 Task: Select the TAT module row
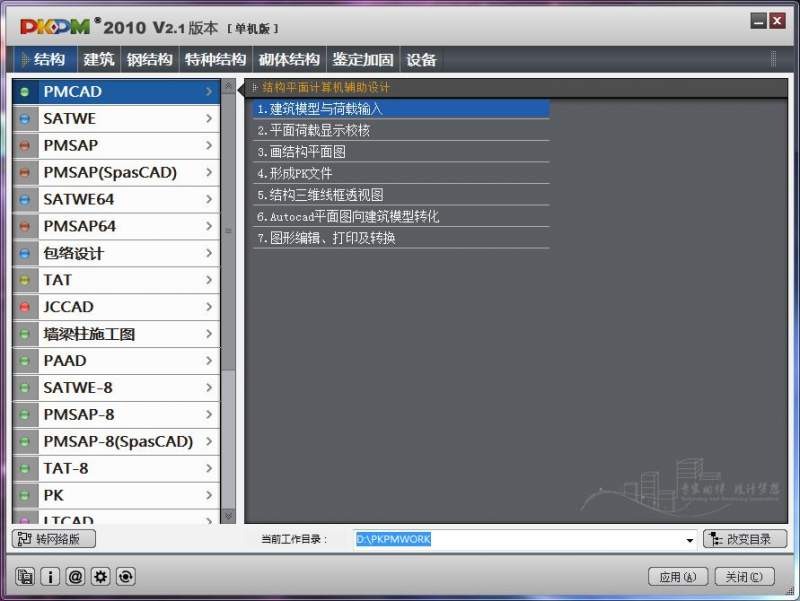pyautogui.click(x=116, y=280)
